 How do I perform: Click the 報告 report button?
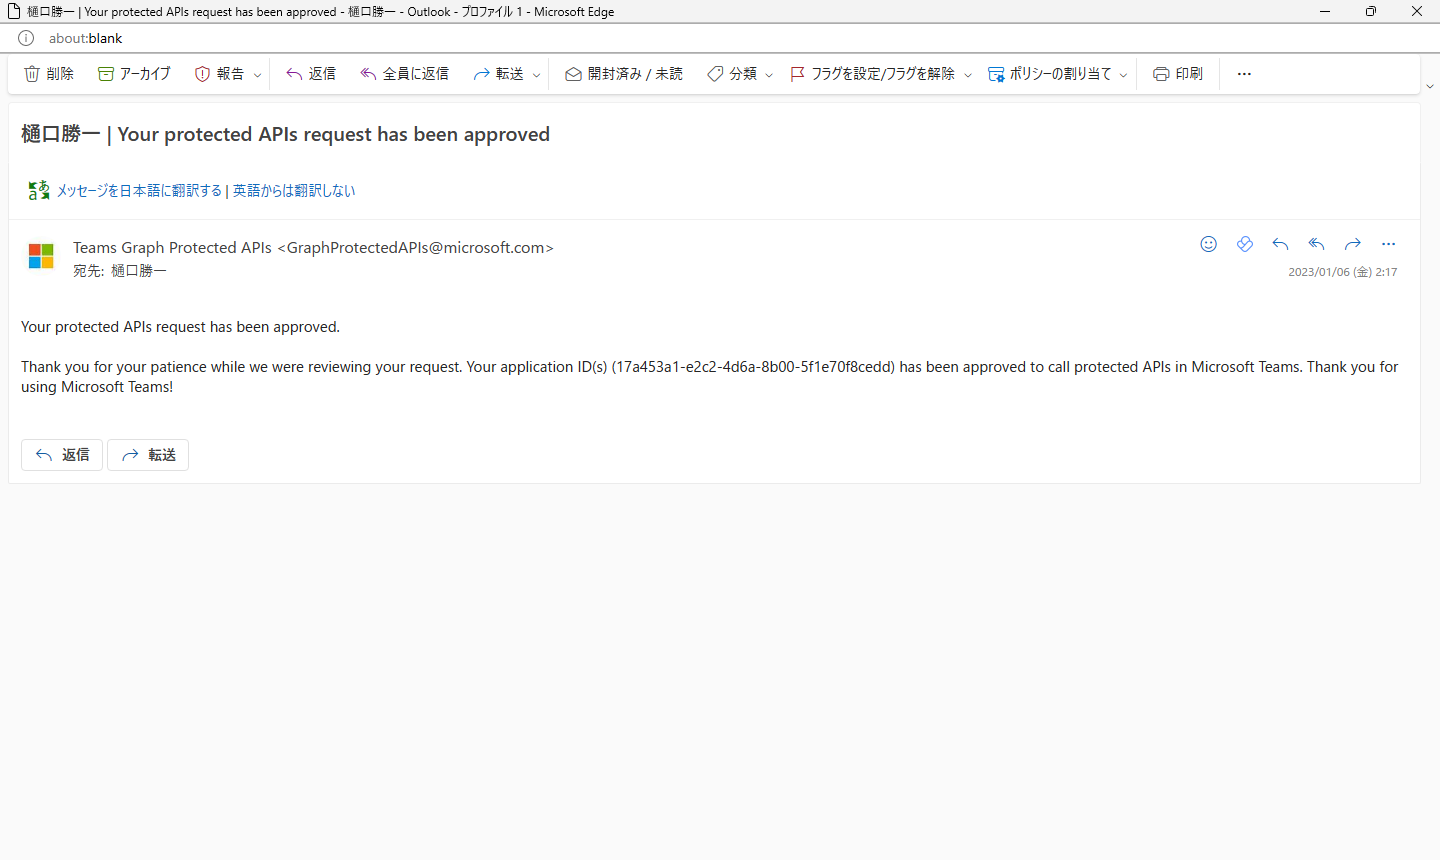click(x=219, y=74)
